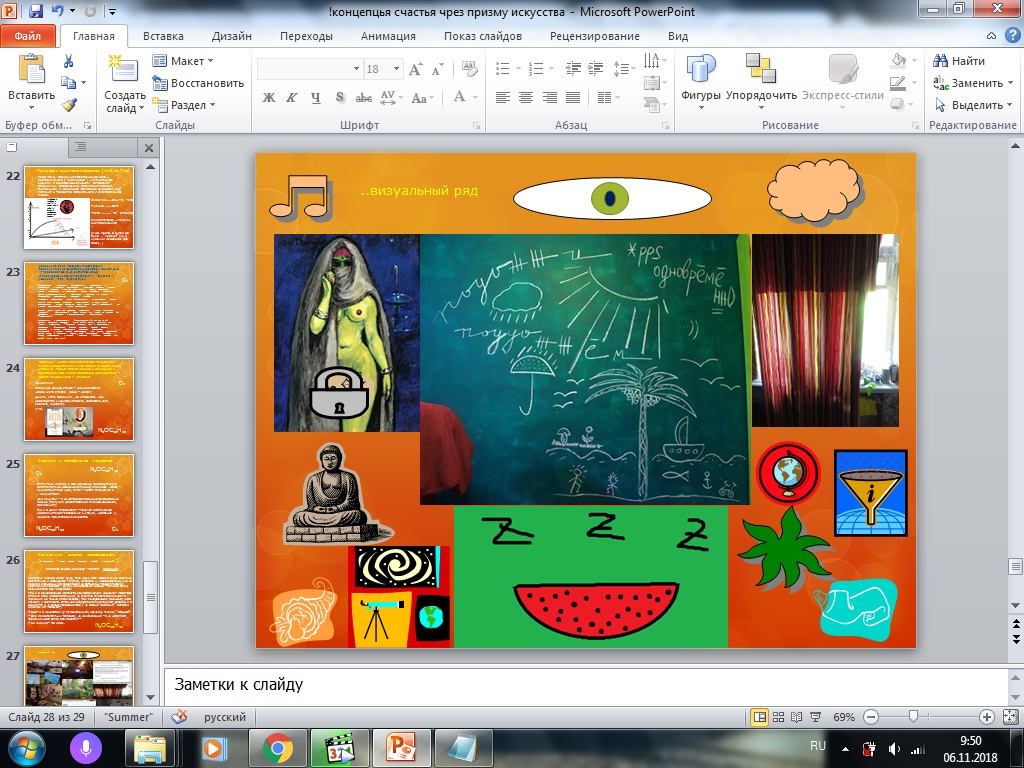Toggle Italic (К) formatting
Viewport: 1024px width, 768px height.
point(292,98)
